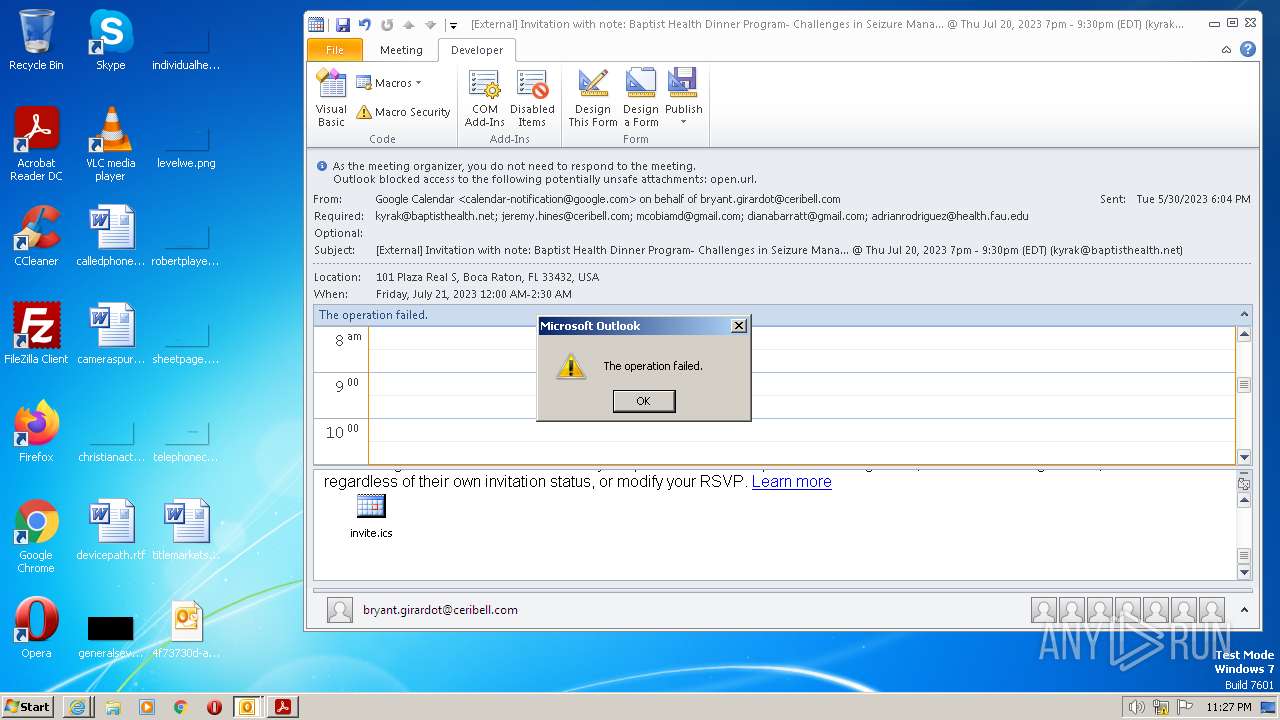This screenshot has width=1280, height=720.
Task: Click Design This Form
Action: pyautogui.click(x=593, y=98)
